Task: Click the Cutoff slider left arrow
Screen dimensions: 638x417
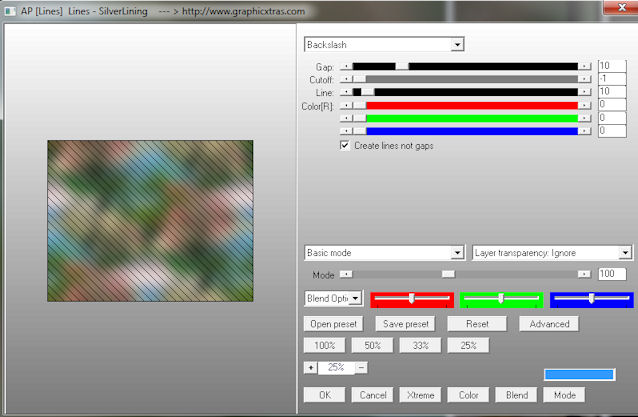Action: [x=346, y=79]
